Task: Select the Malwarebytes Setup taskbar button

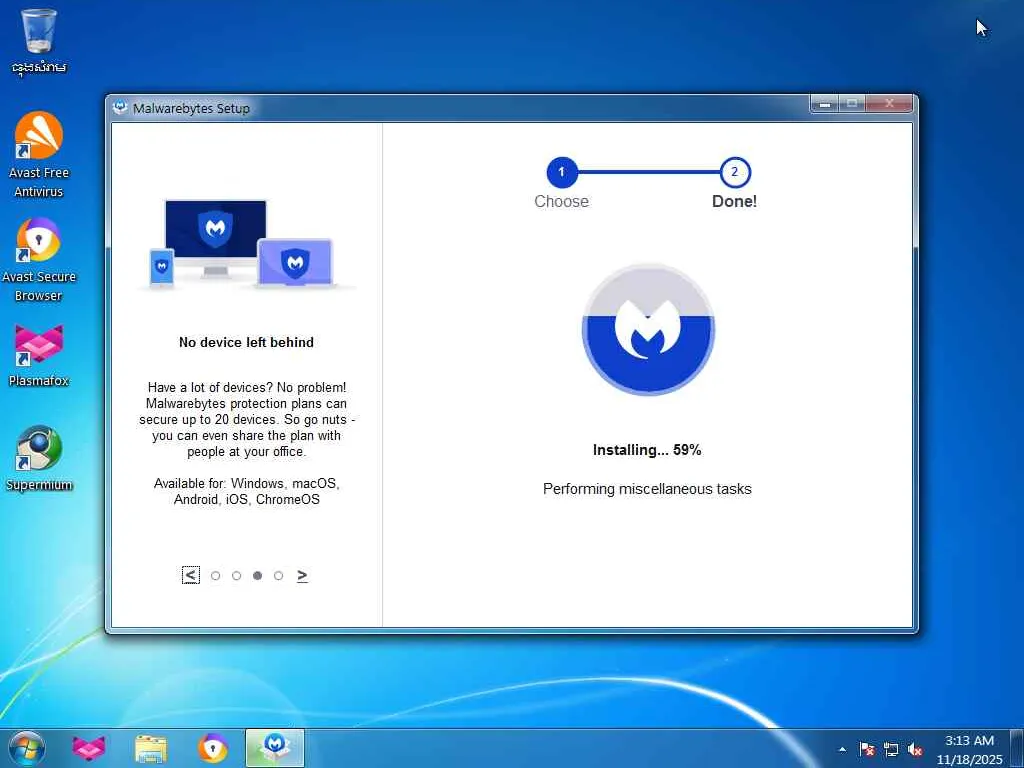Action: [x=275, y=748]
